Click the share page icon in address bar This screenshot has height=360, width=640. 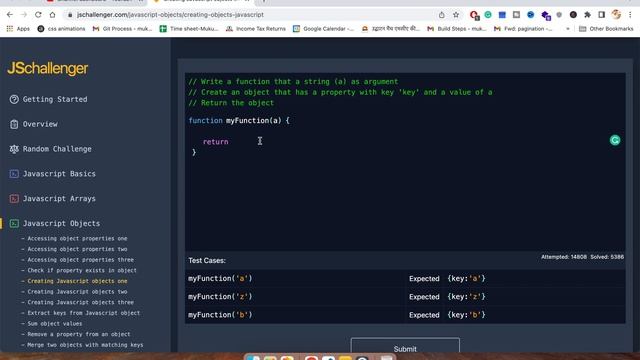coord(442,15)
